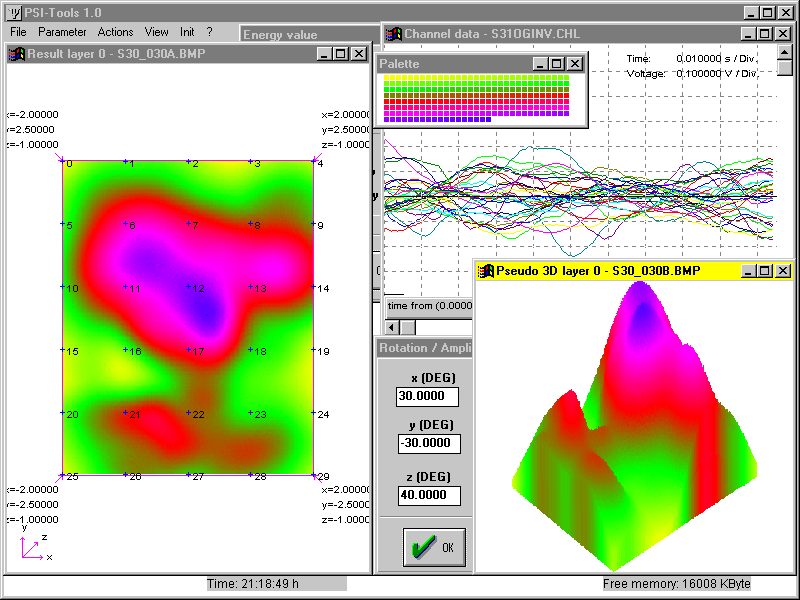Click the x (DEG) rotation input field
Screen dimensions: 800x600
pyautogui.click(x=428, y=397)
